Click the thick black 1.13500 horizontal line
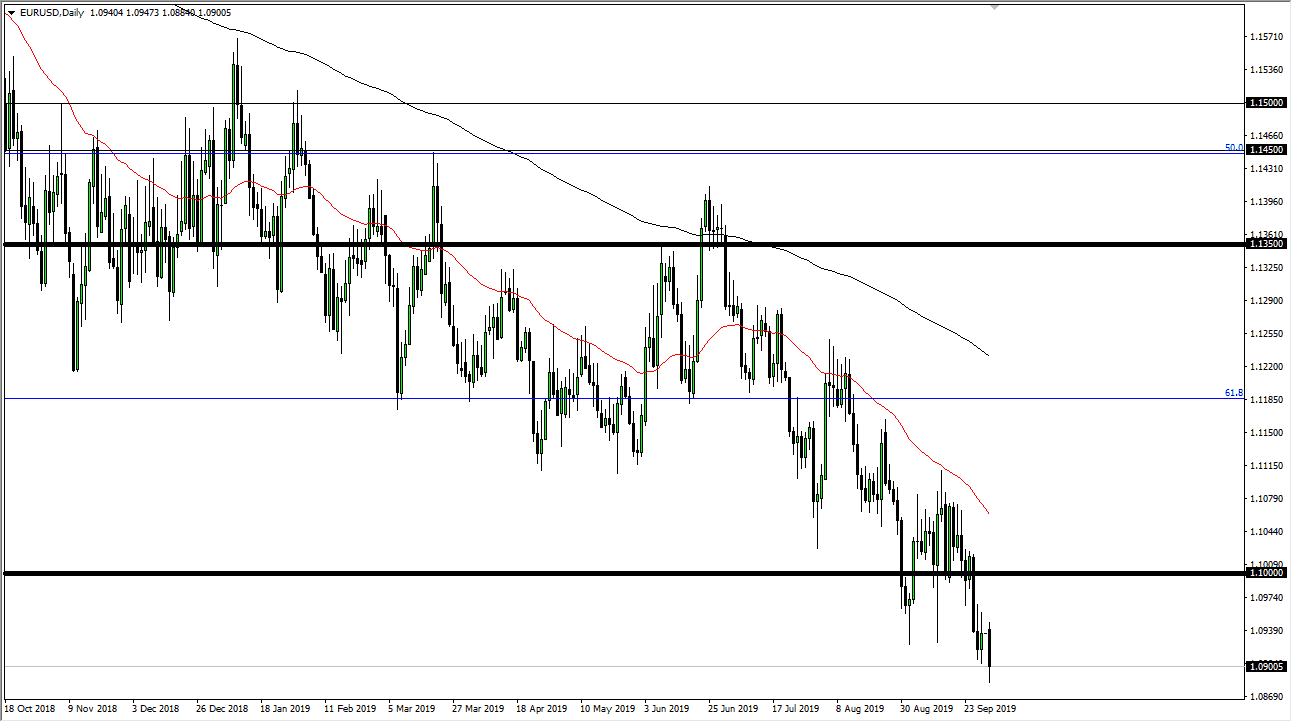The width and height of the screenshot is (1292, 722). point(600,243)
